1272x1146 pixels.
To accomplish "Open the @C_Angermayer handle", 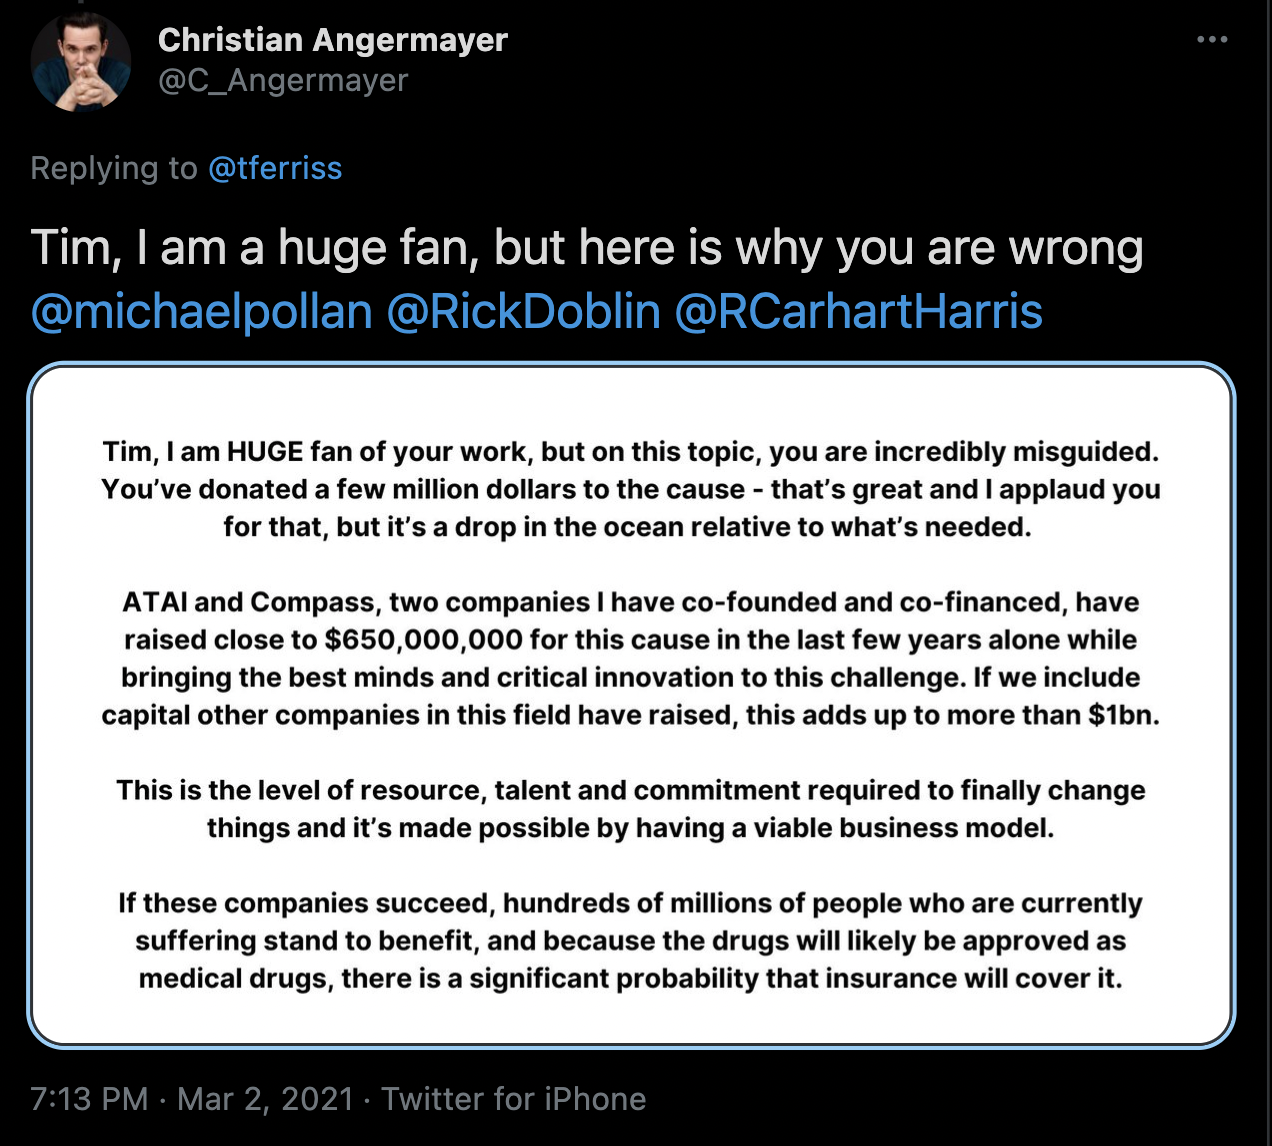I will [283, 80].
